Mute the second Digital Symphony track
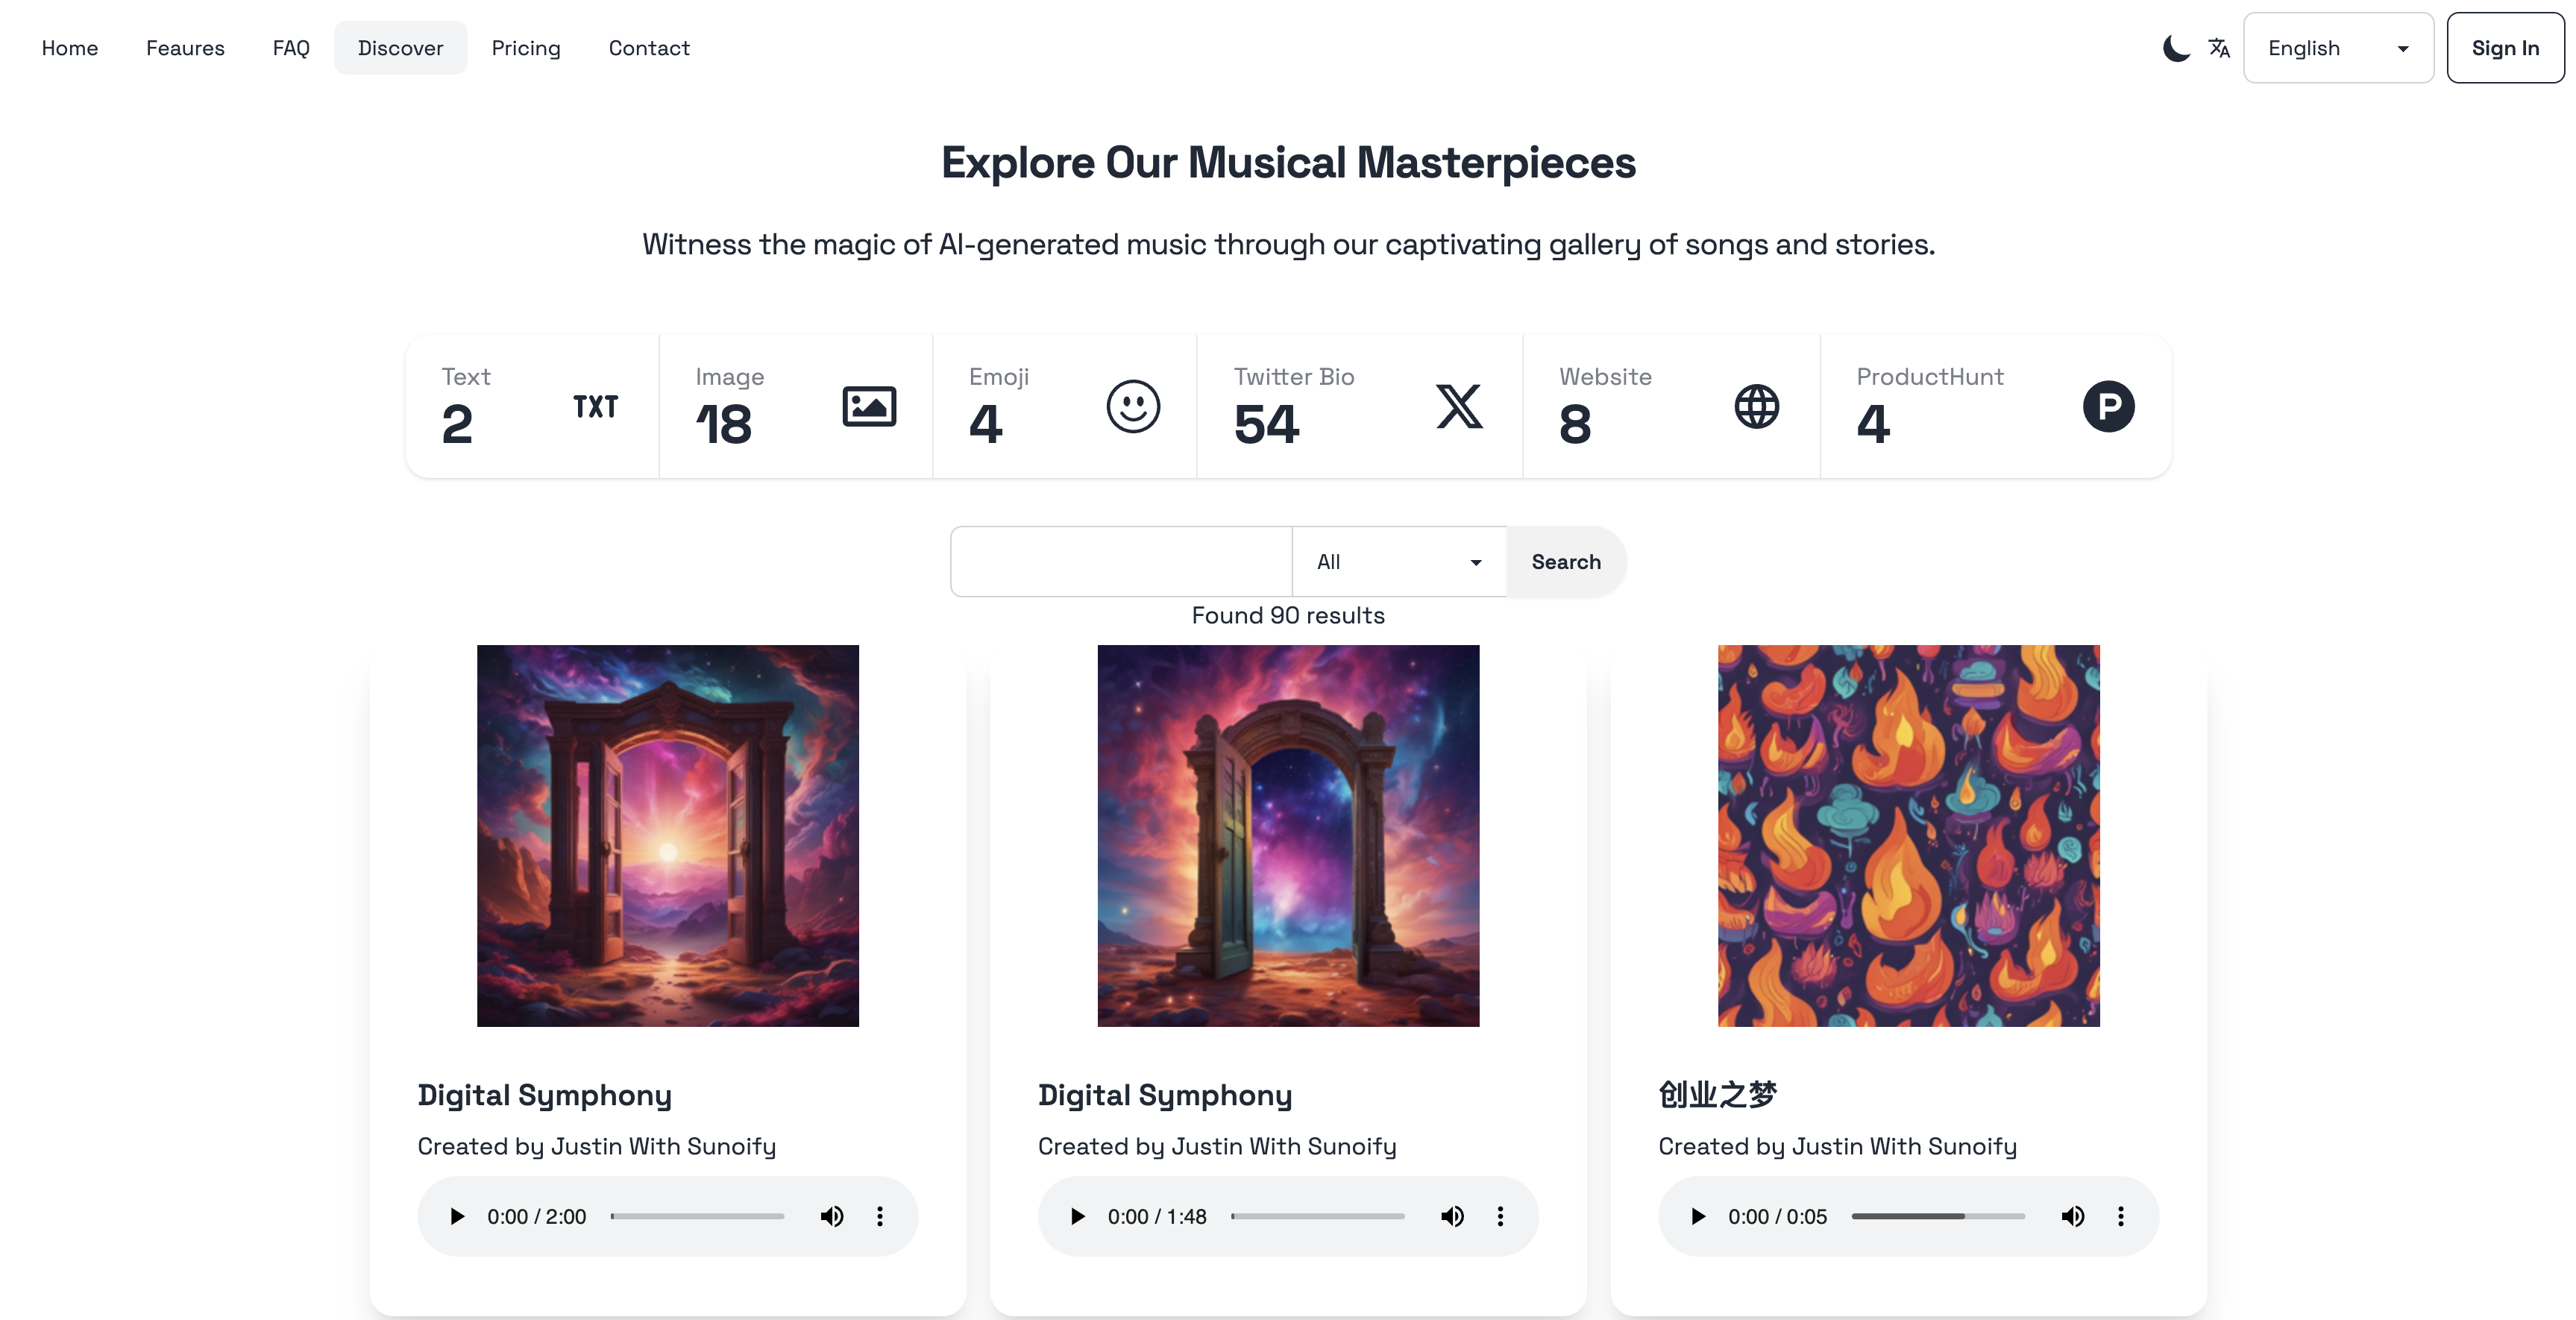 tap(1452, 1216)
